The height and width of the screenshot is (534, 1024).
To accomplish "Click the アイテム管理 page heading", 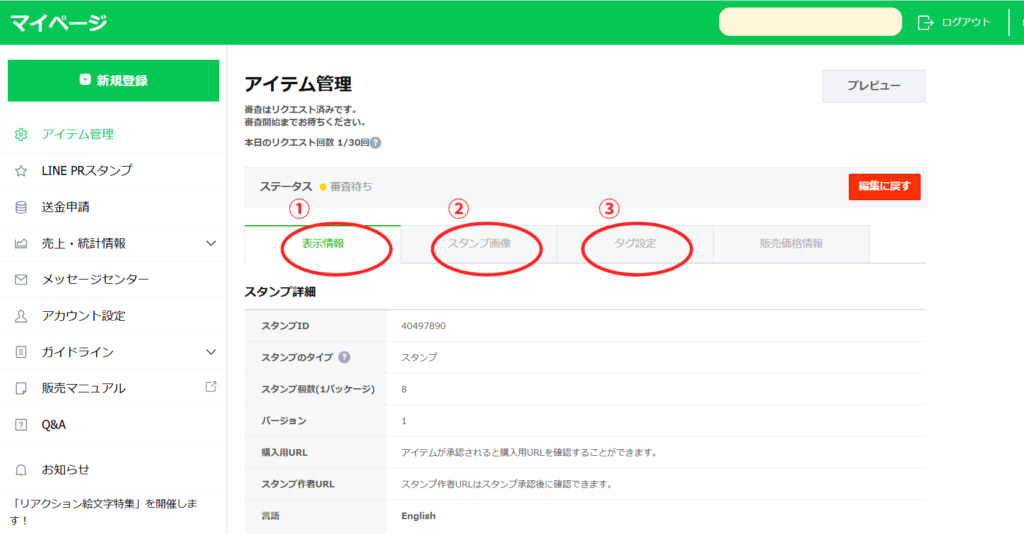I will click(x=298, y=84).
